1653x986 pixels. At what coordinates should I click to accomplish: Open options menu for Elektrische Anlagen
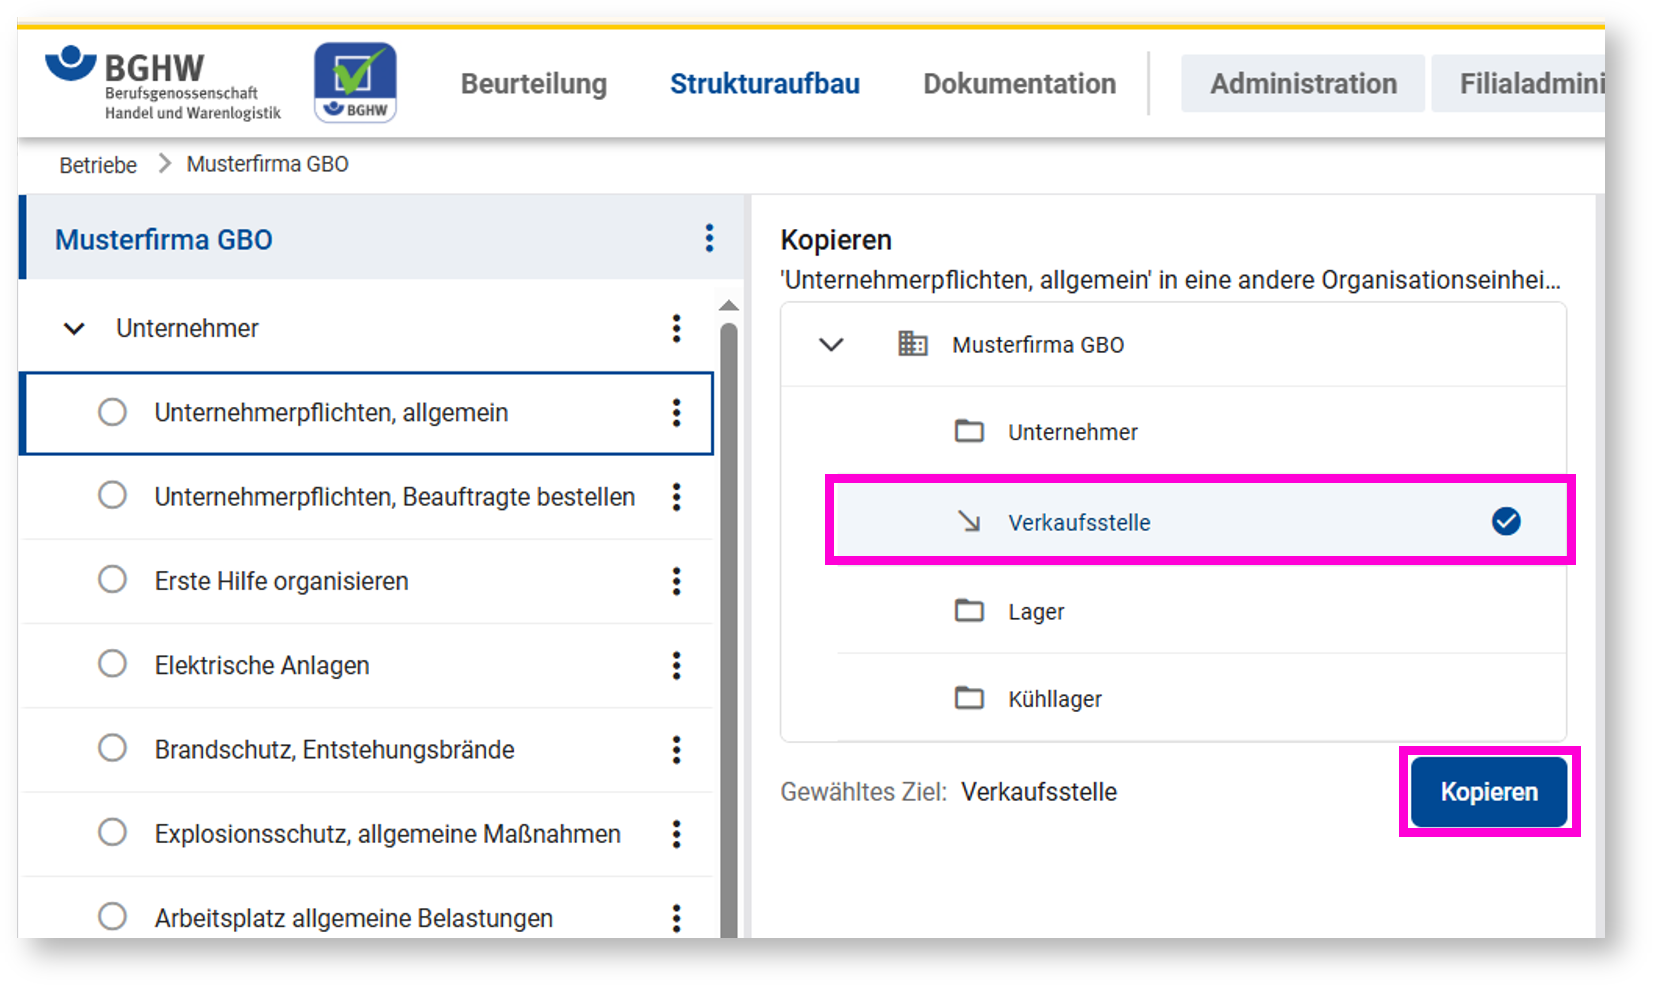pyautogui.click(x=676, y=665)
